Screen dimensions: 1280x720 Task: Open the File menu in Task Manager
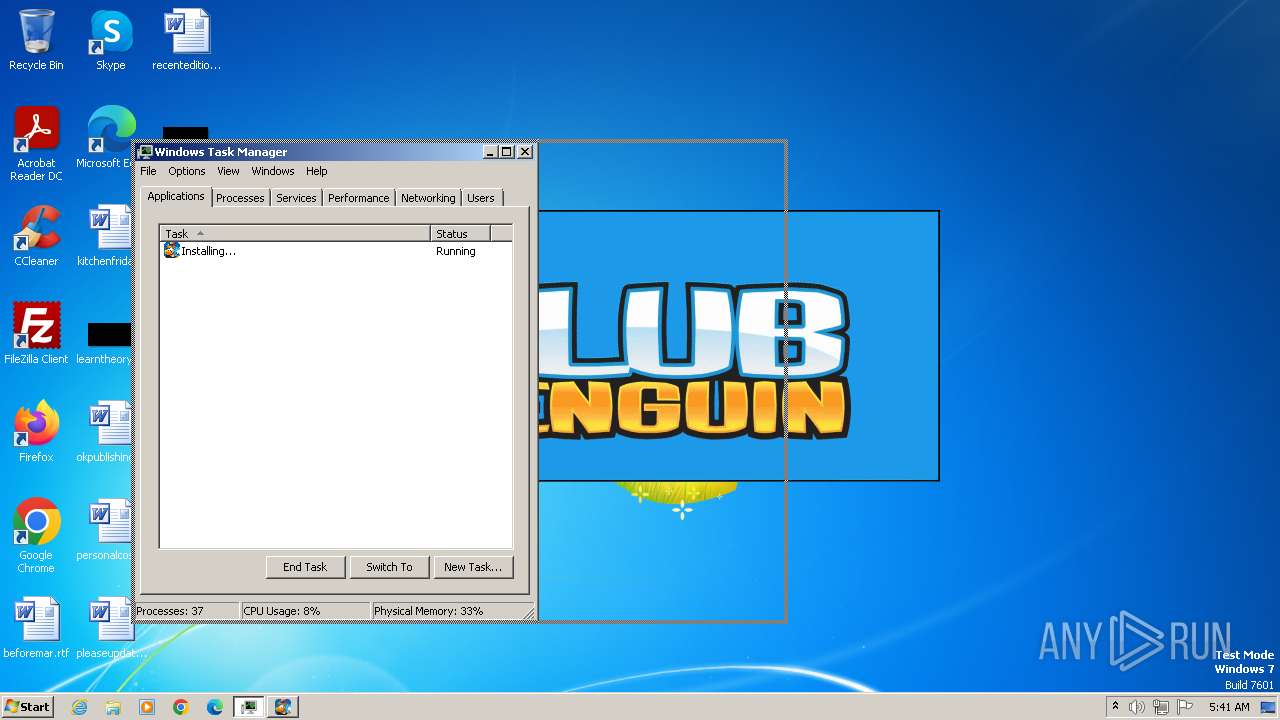pos(148,171)
